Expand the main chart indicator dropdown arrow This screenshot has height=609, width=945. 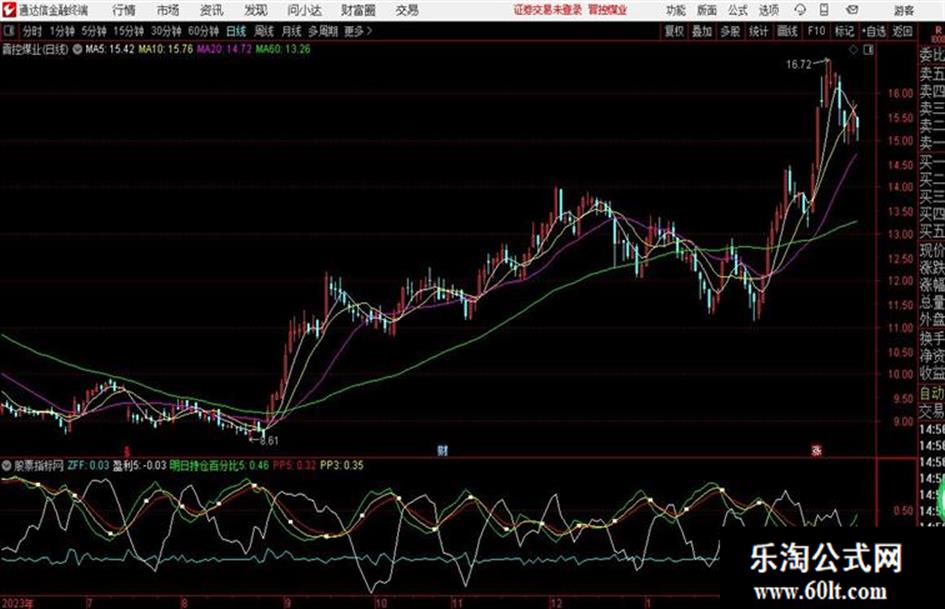[77, 49]
